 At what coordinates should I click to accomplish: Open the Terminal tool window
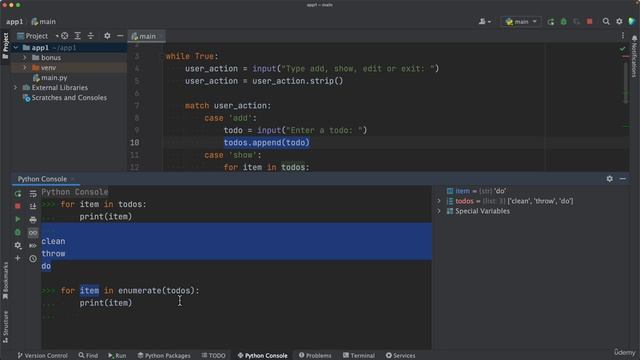click(x=359, y=356)
